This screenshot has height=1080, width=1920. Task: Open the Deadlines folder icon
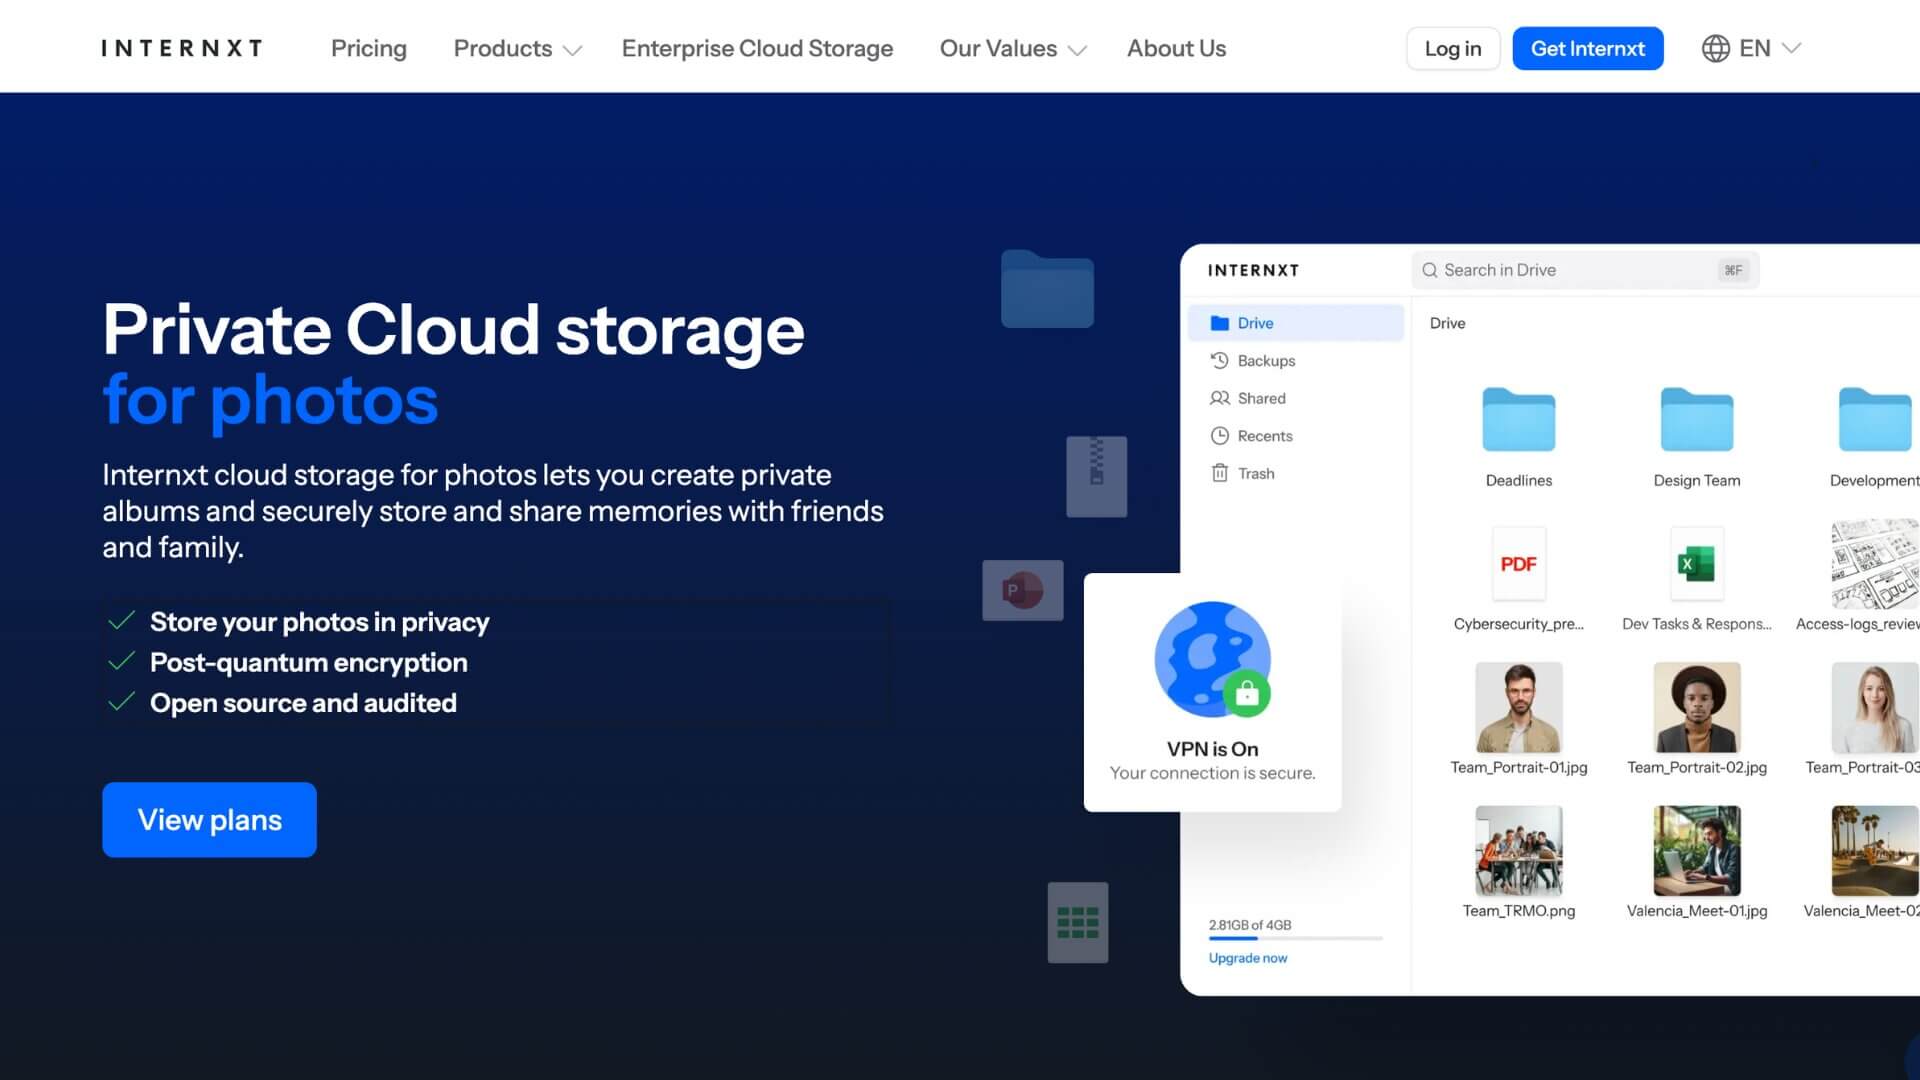click(1518, 420)
